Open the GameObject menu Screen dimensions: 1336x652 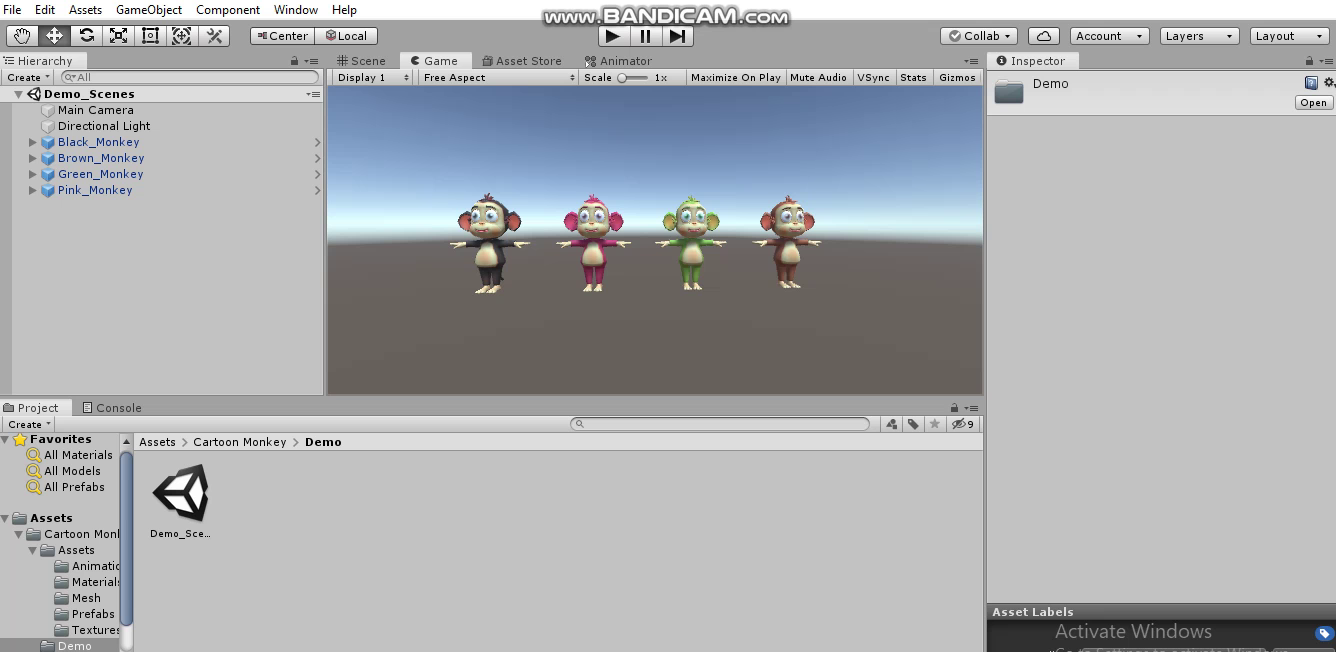tap(149, 10)
